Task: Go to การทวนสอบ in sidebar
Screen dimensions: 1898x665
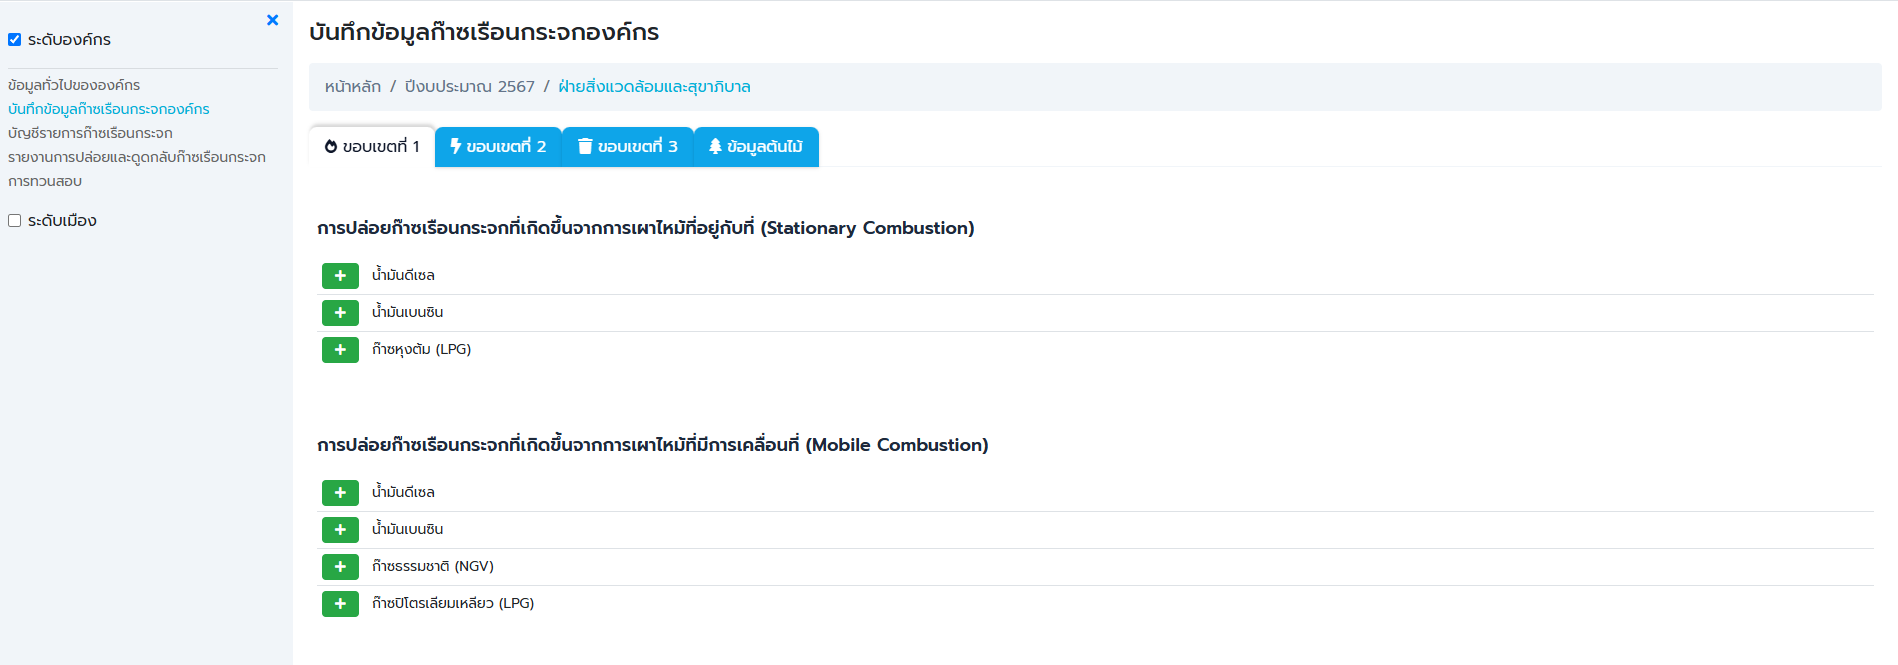Action: pyautogui.click(x=45, y=181)
